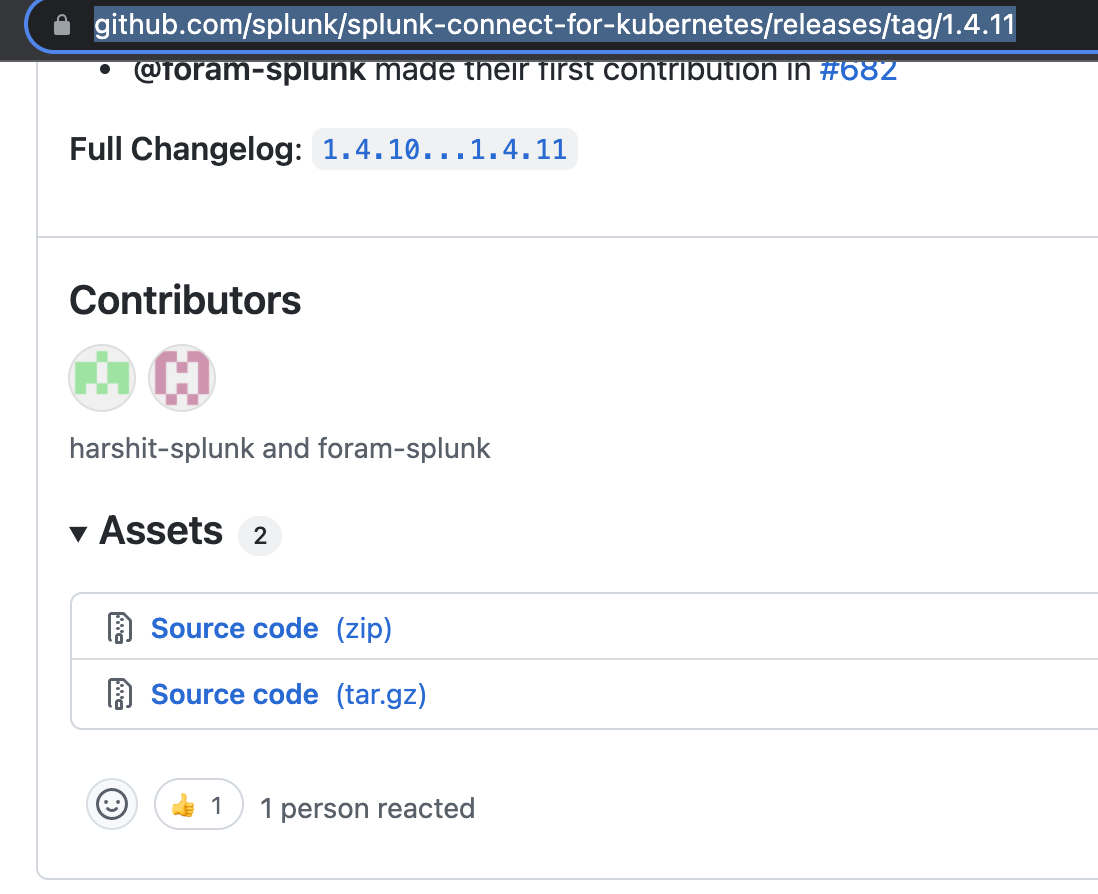Download Source code (zip)

click(x=272, y=628)
